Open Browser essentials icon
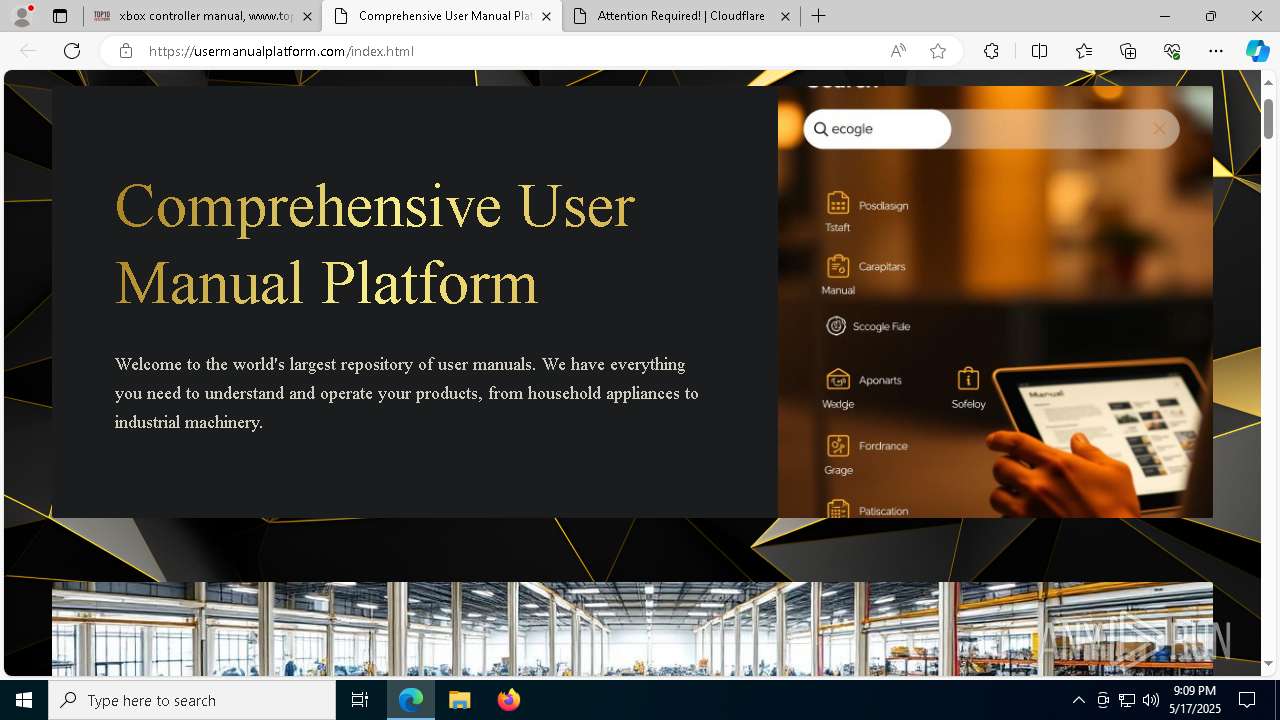This screenshot has width=1280, height=720. (x=1172, y=51)
